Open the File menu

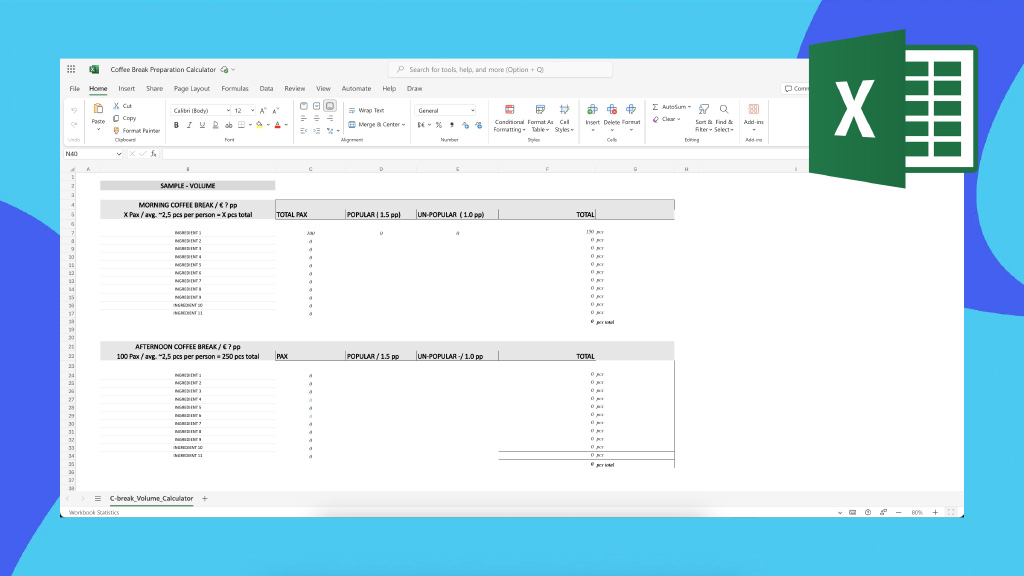tap(74, 88)
